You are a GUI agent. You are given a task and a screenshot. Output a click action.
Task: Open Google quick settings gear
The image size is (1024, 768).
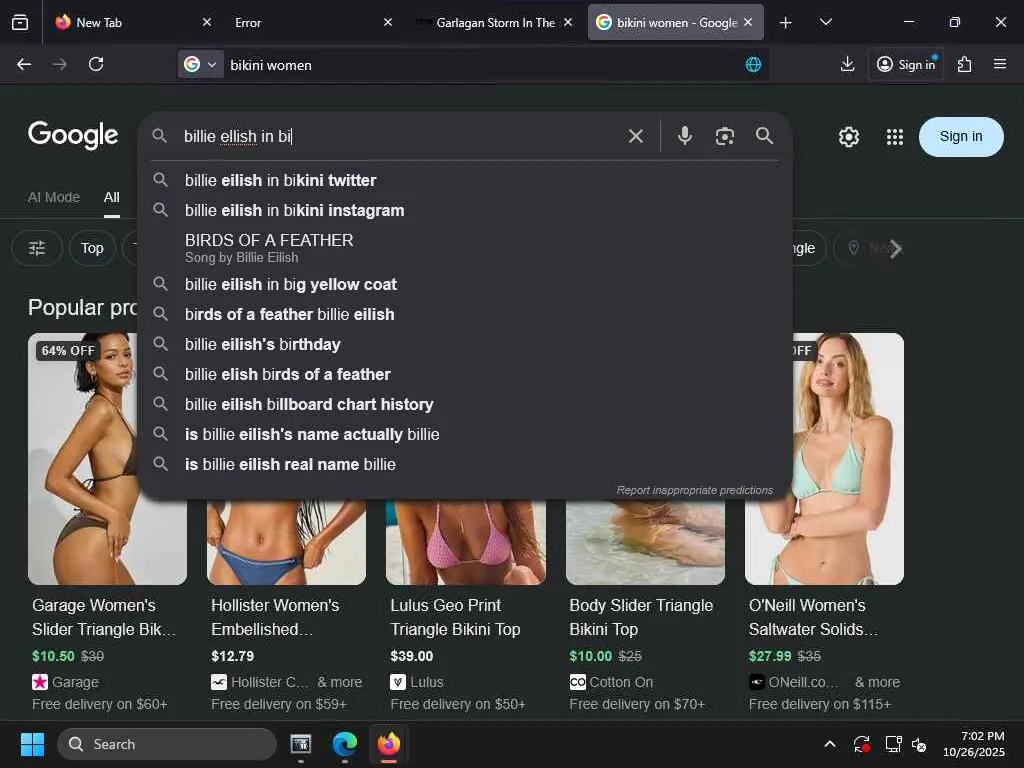pos(848,136)
